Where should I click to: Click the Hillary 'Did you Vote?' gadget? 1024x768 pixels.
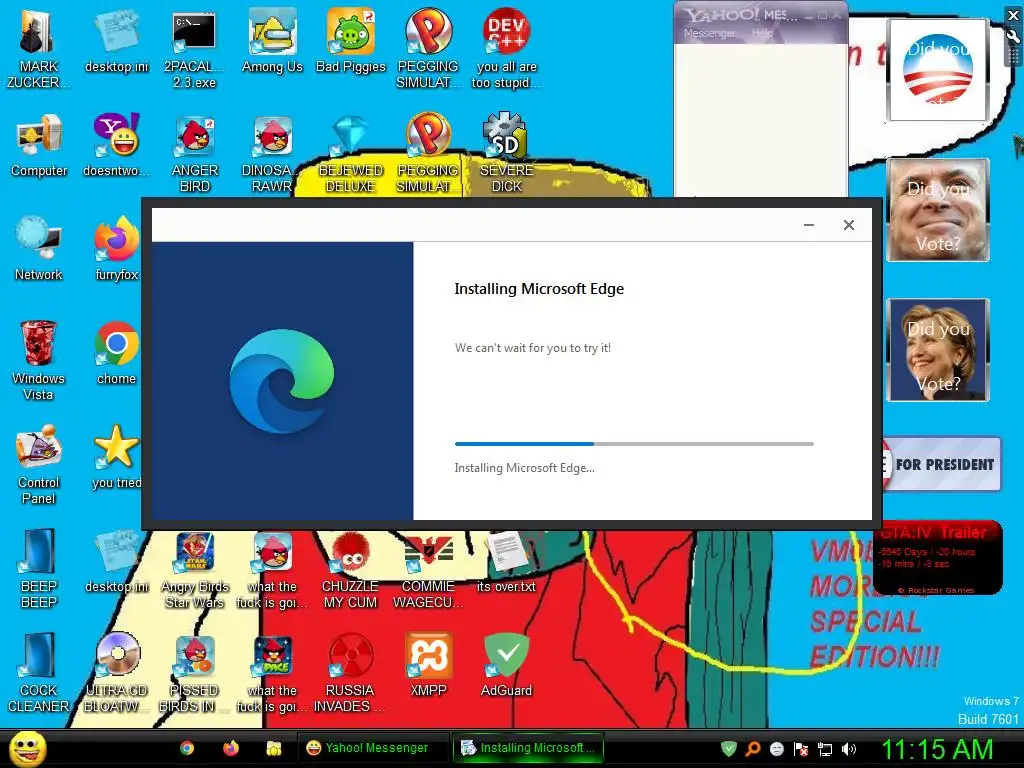coord(938,350)
